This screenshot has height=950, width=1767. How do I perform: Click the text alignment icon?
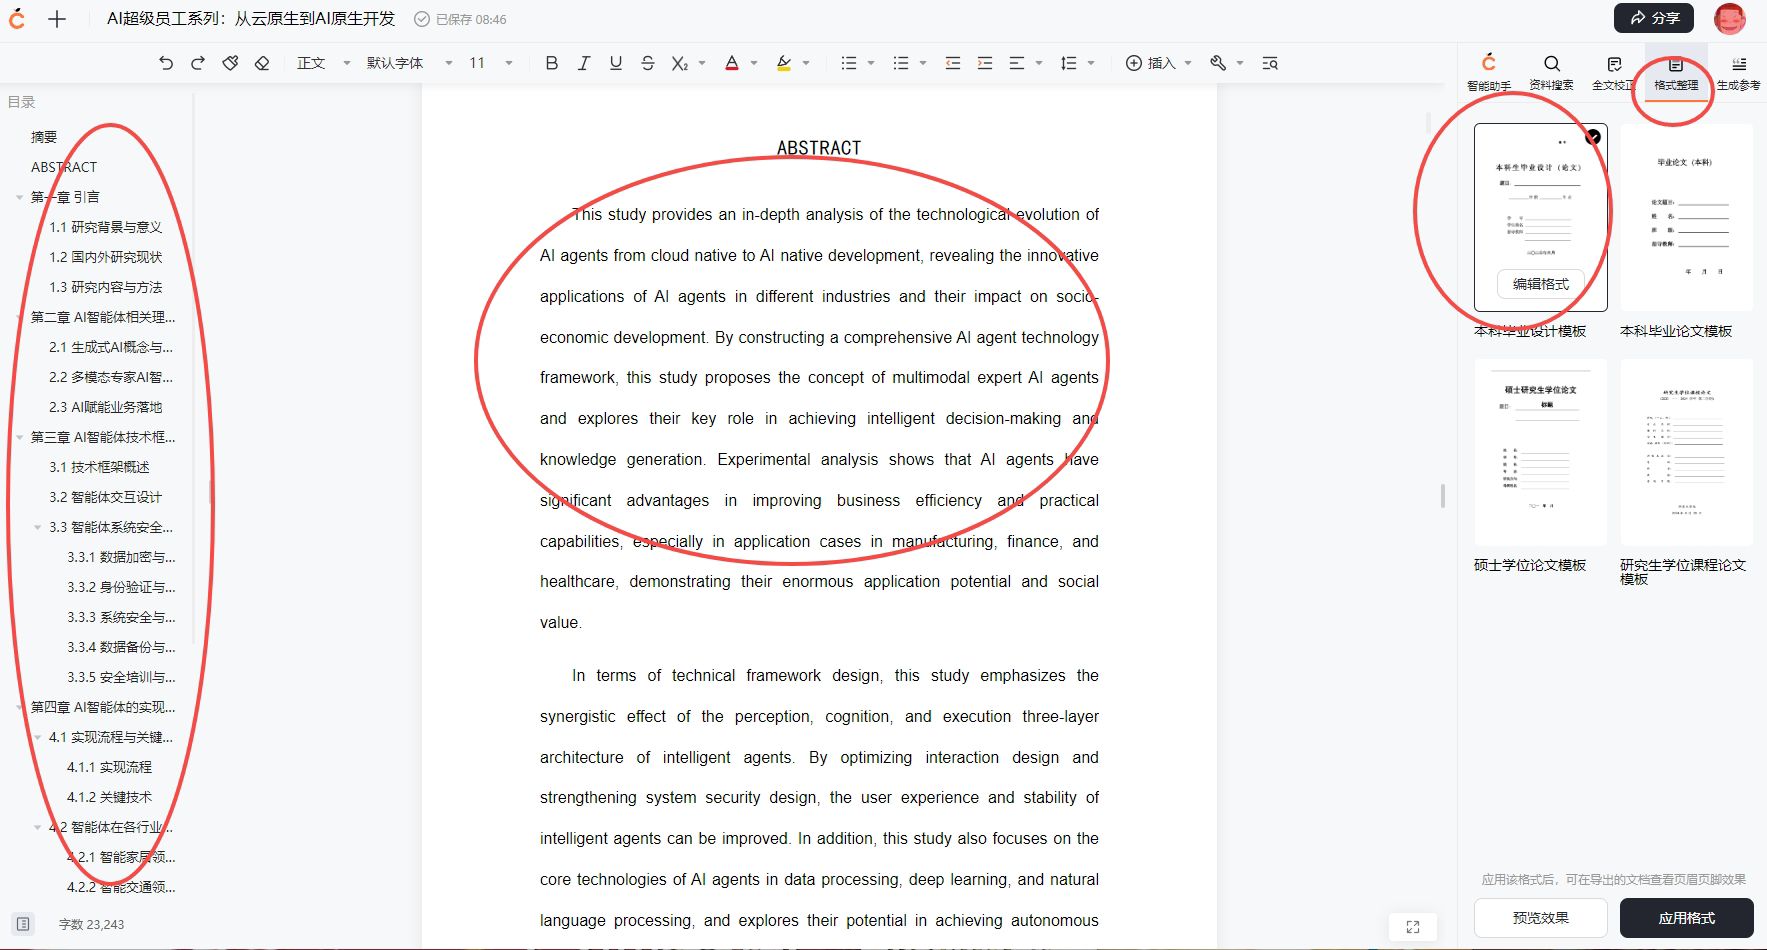point(1017,63)
